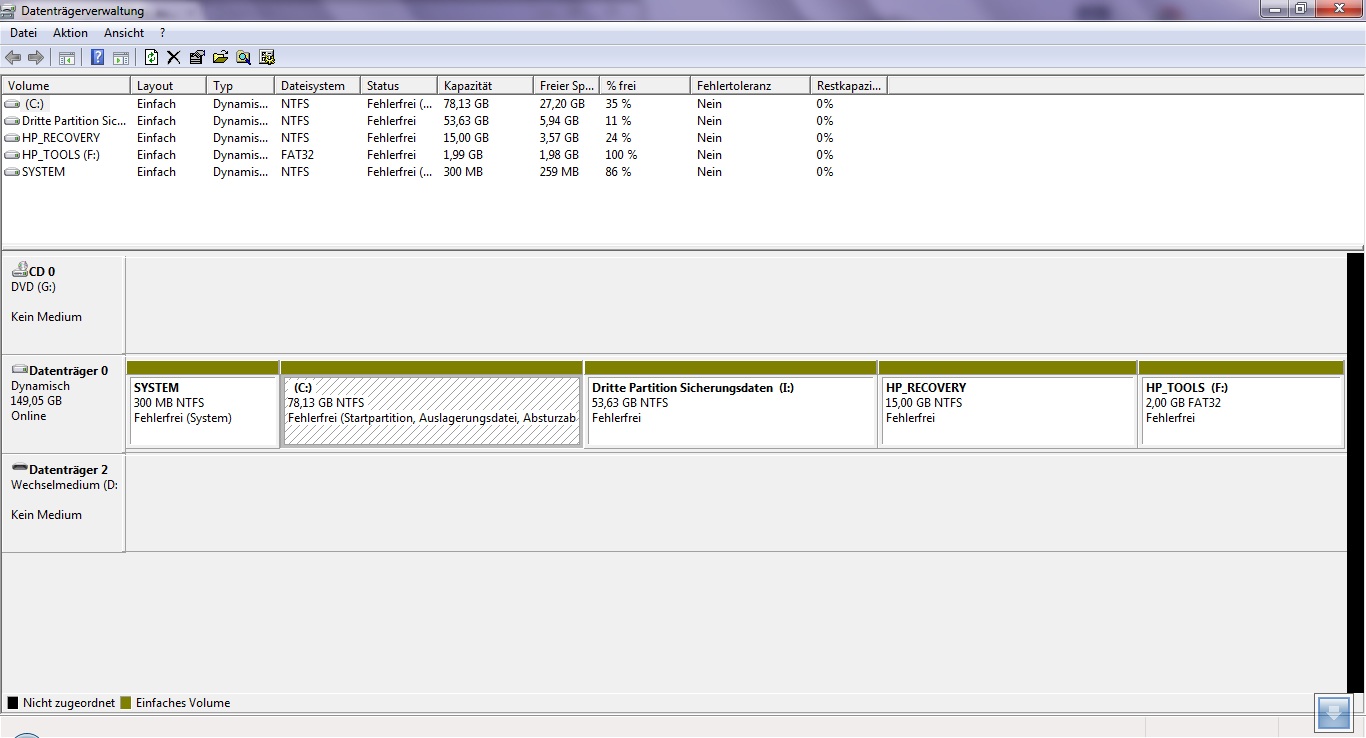Click the FAT32 file system cell
1366x738 pixels.
point(296,155)
